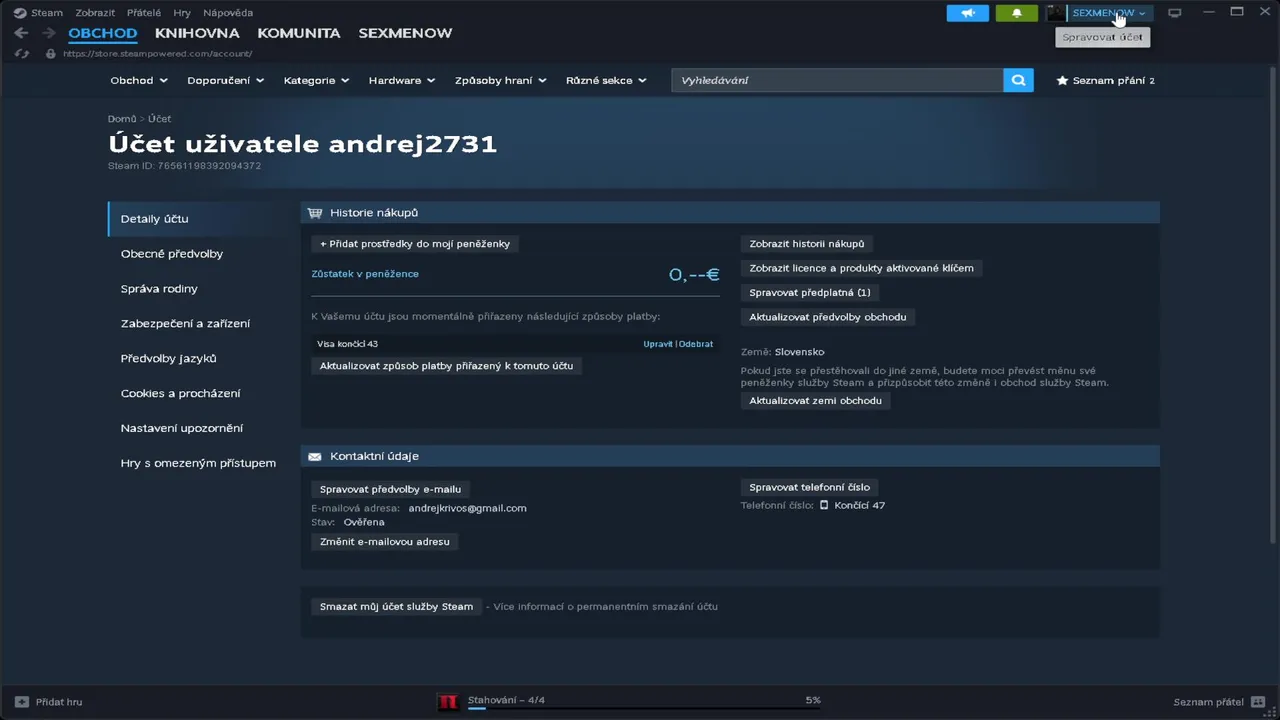Open the Nápověda menu
The image size is (1280, 720).
click(x=228, y=13)
